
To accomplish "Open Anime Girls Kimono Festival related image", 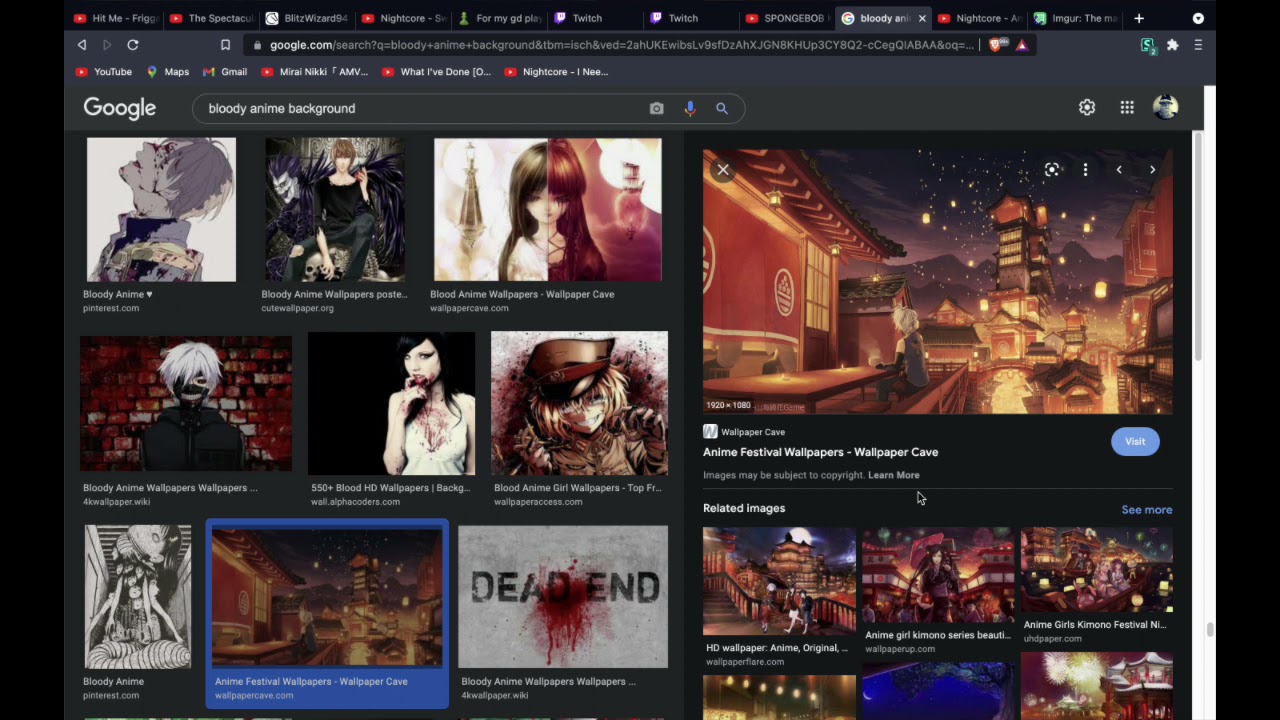I will [1096, 570].
